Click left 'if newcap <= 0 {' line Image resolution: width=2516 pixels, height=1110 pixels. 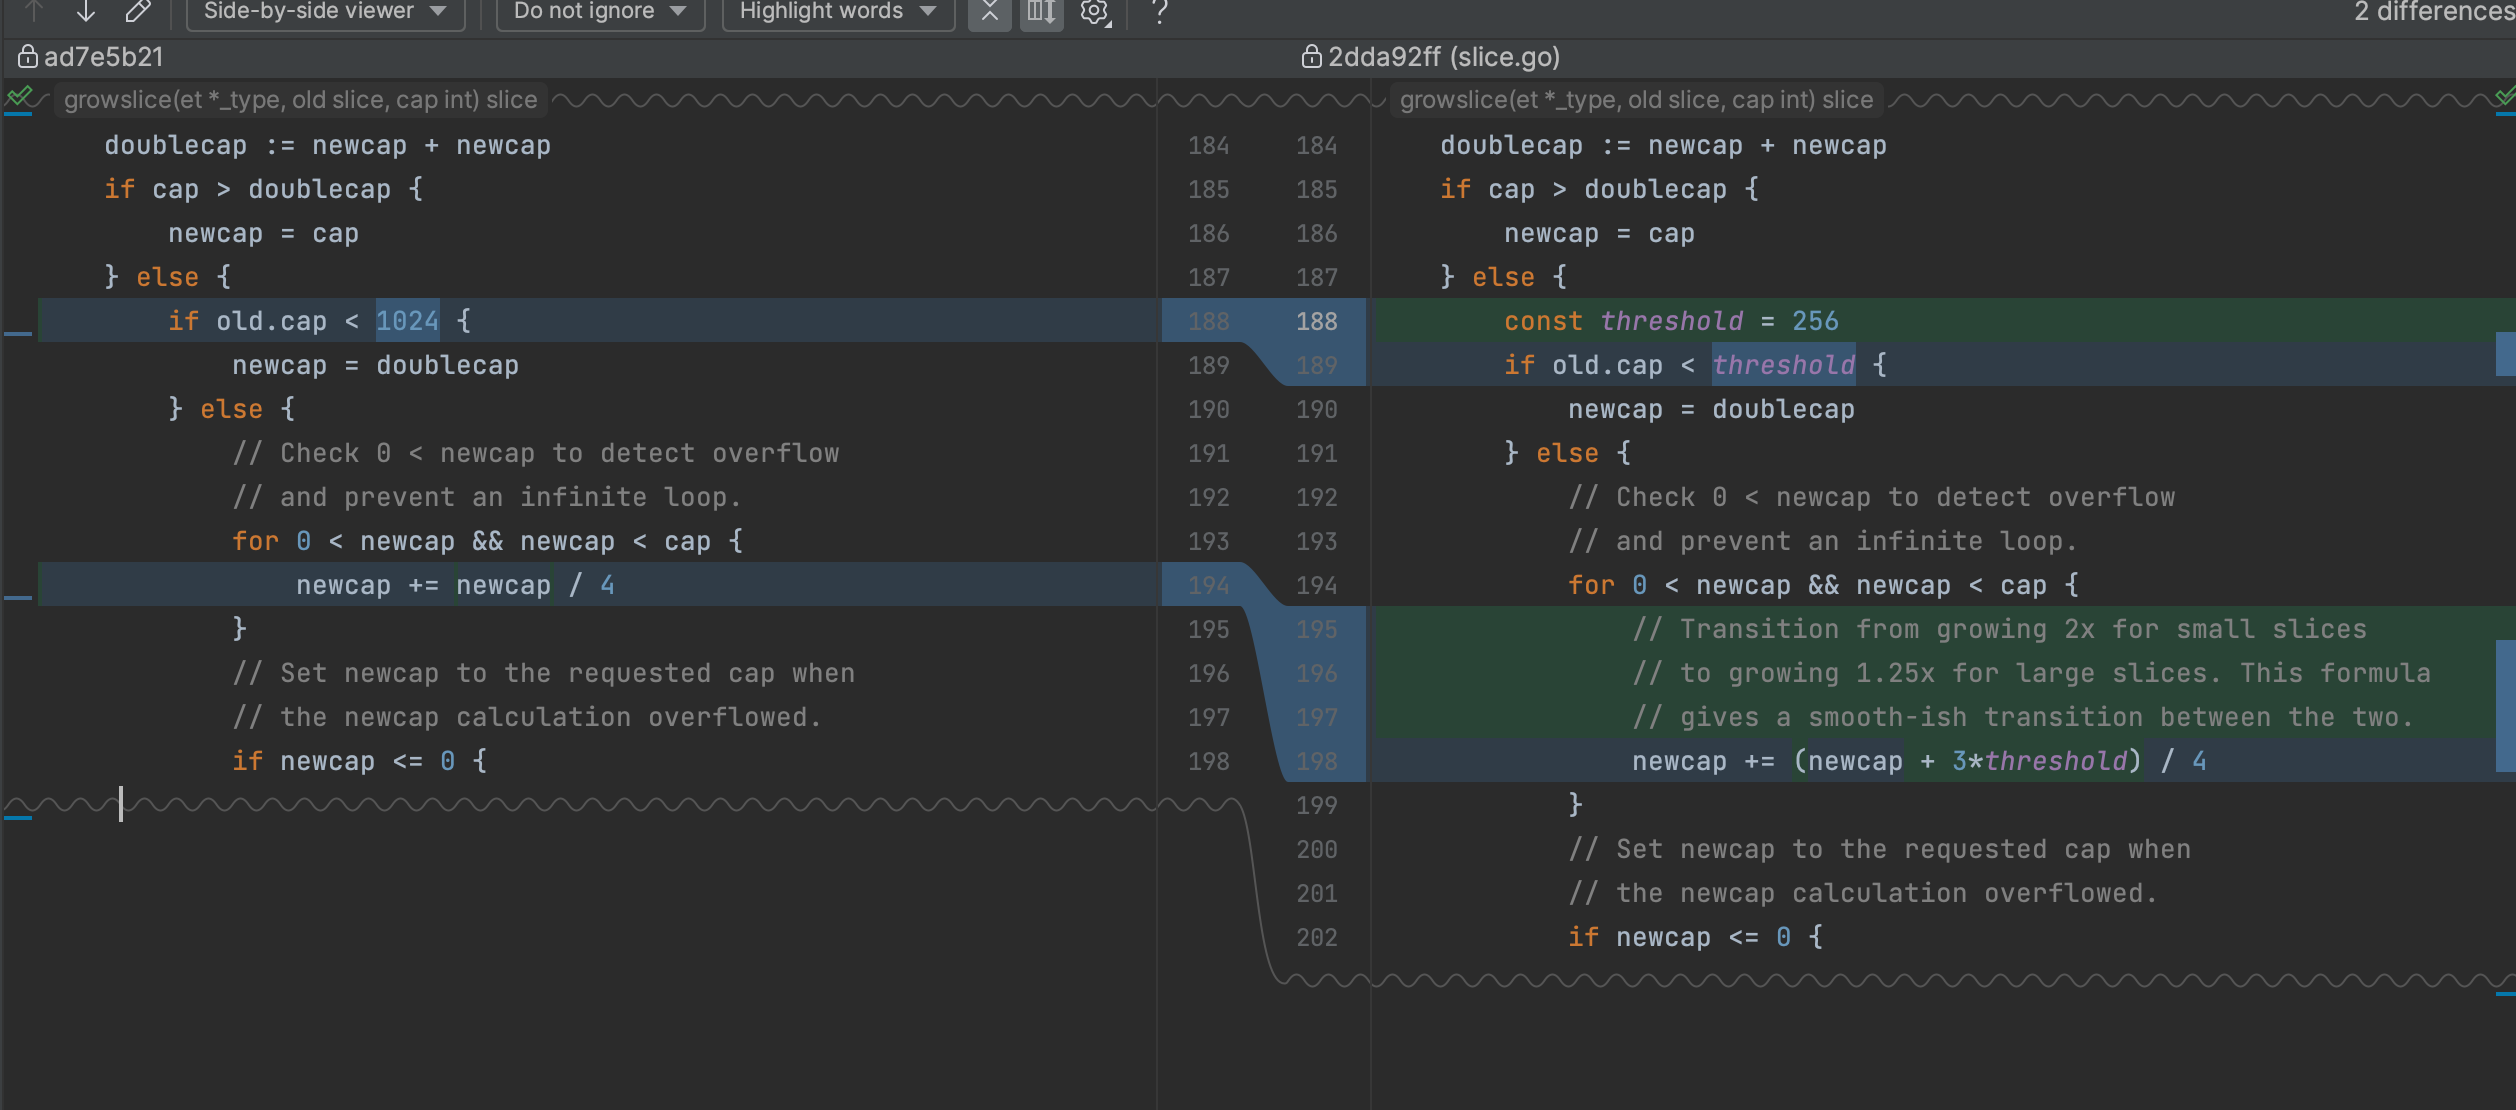[x=359, y=761]
